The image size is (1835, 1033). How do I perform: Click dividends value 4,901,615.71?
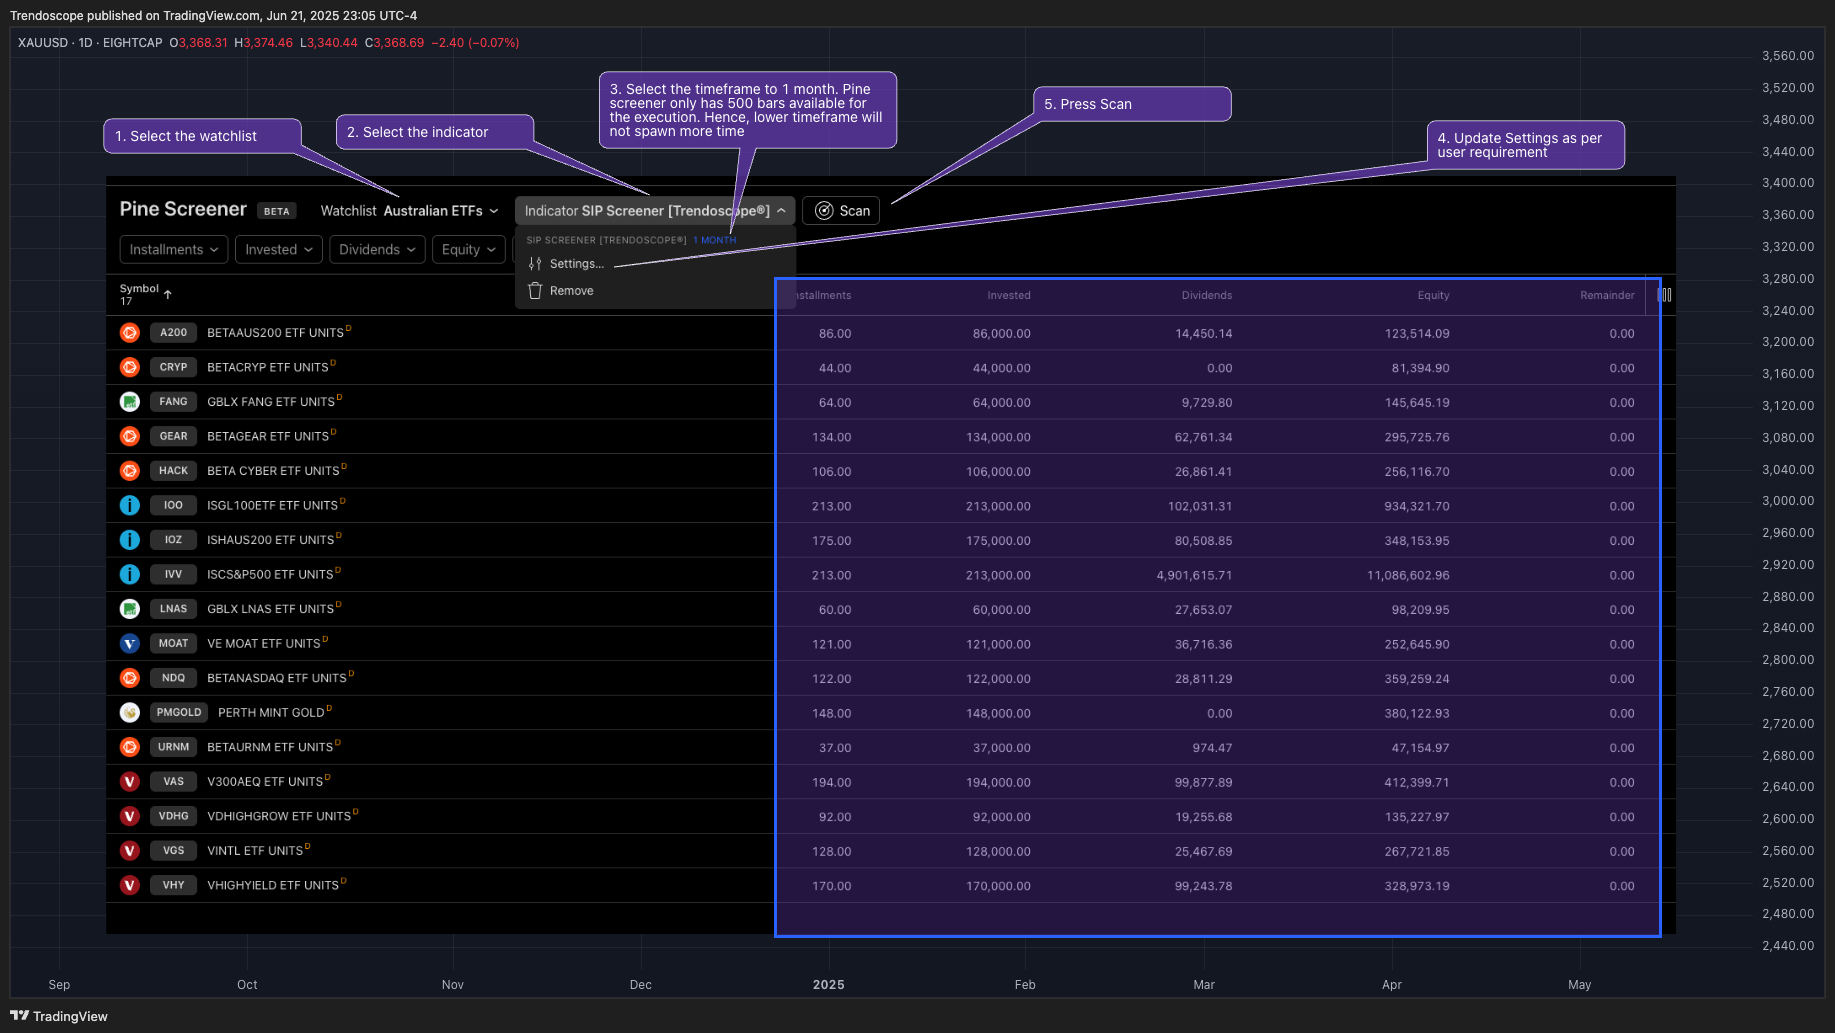[1194, 576]
